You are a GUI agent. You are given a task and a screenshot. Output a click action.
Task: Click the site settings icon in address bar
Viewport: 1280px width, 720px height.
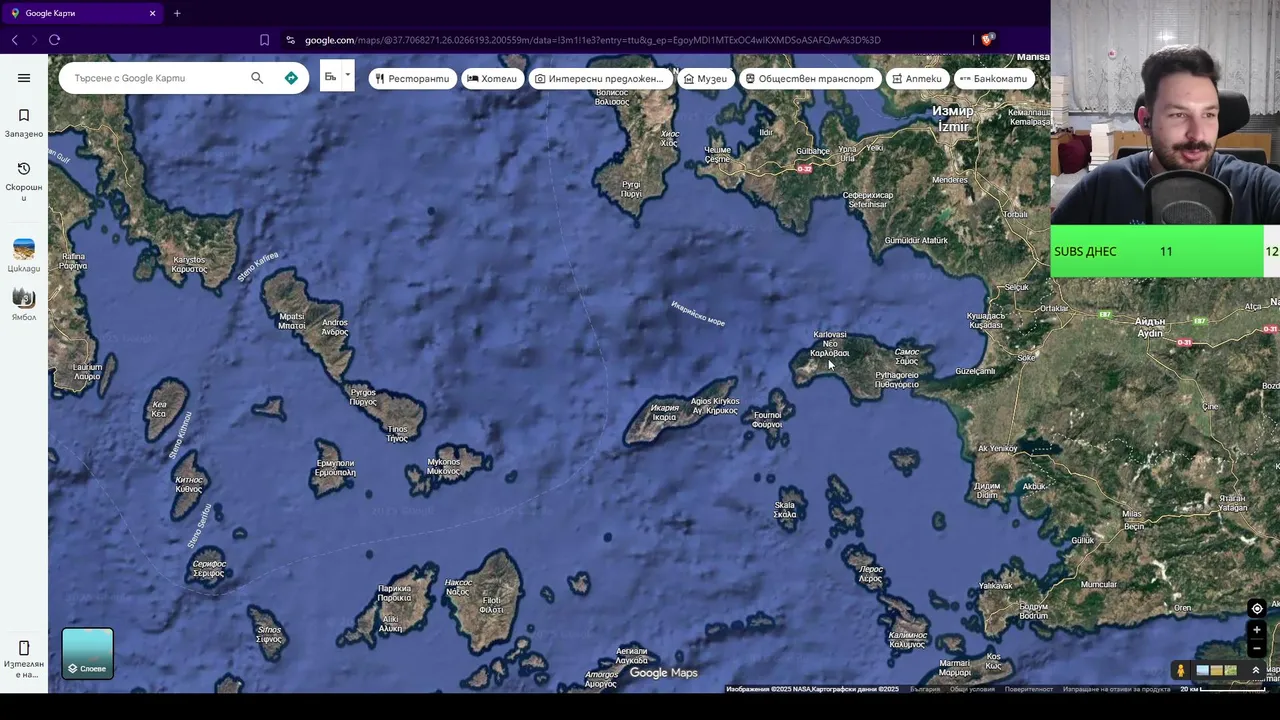(x=290, y=40)
